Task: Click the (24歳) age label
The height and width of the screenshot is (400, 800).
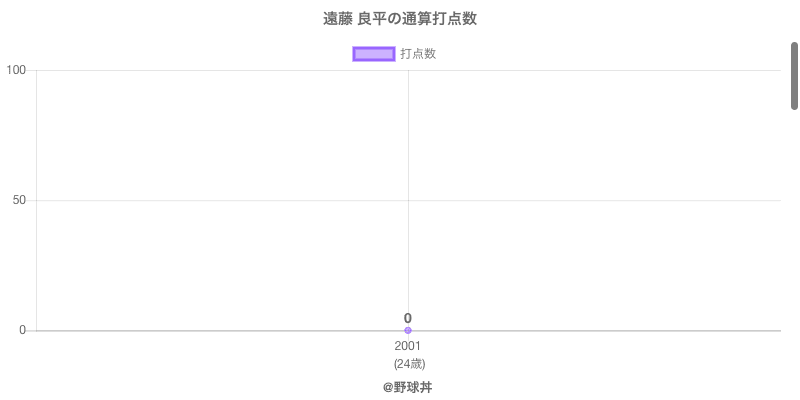Action: 408,363
